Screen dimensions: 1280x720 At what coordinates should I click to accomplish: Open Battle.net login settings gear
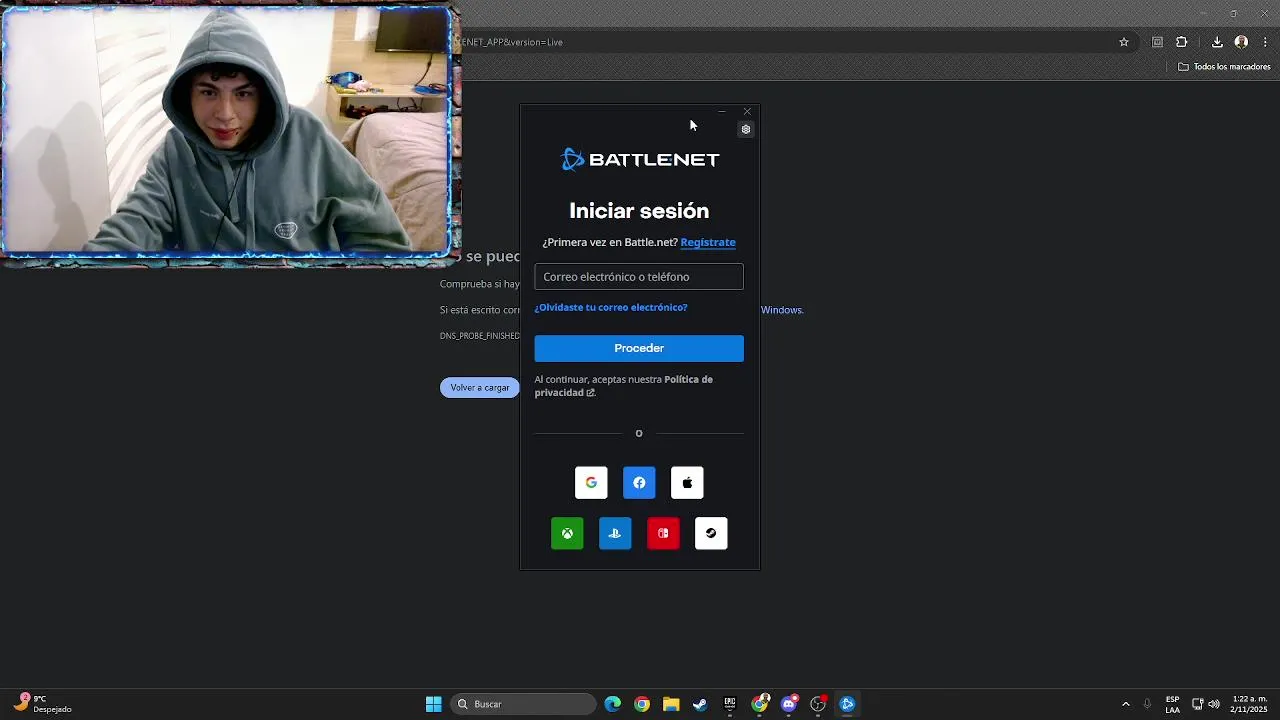745,129
